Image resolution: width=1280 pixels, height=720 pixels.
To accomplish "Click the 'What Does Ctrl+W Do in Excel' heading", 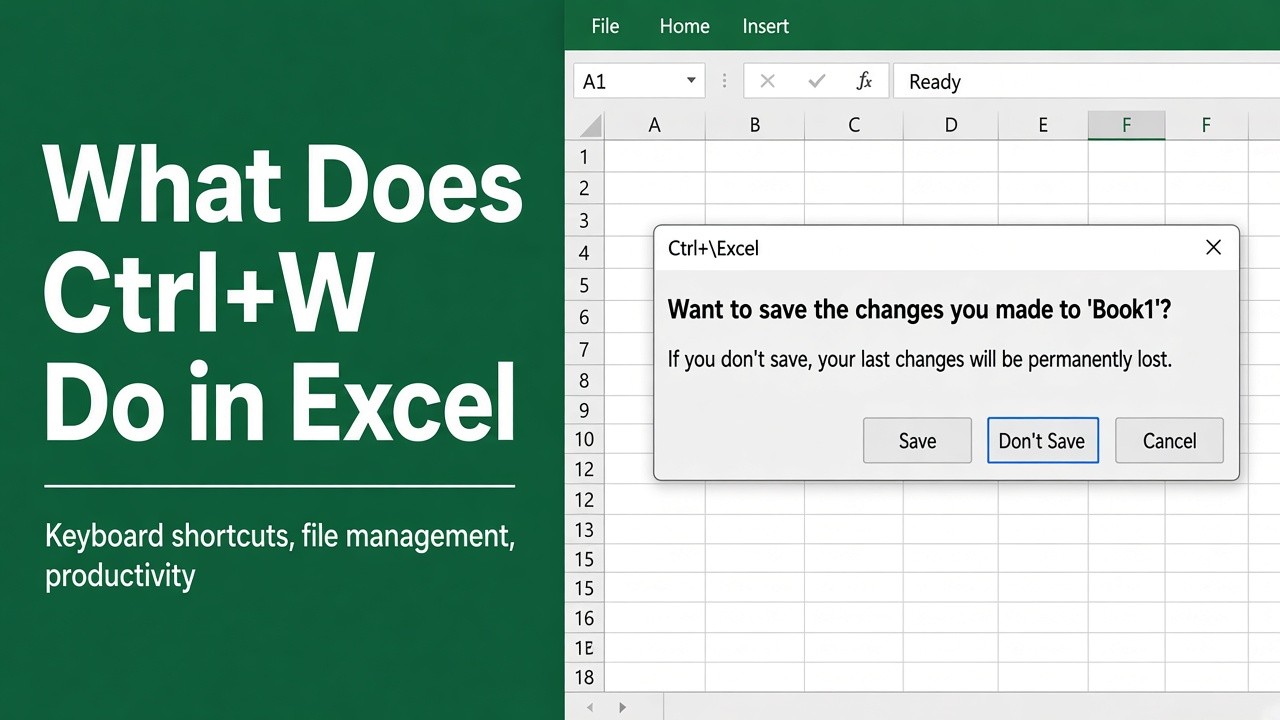I will 282,295.
